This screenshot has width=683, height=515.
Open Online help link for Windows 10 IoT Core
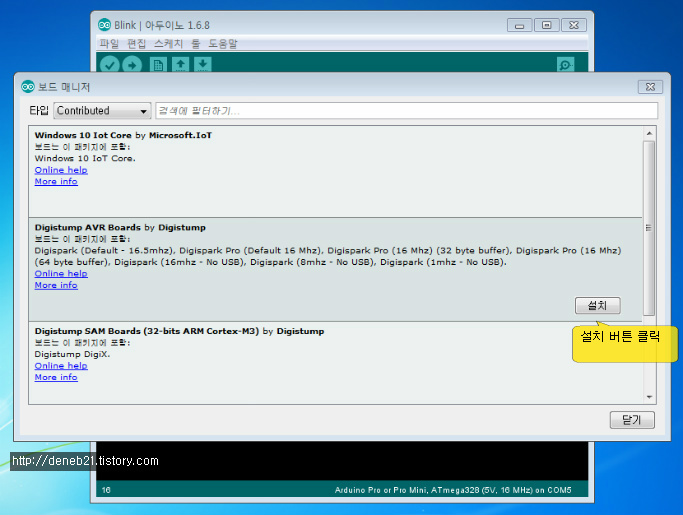coord(61,170)
